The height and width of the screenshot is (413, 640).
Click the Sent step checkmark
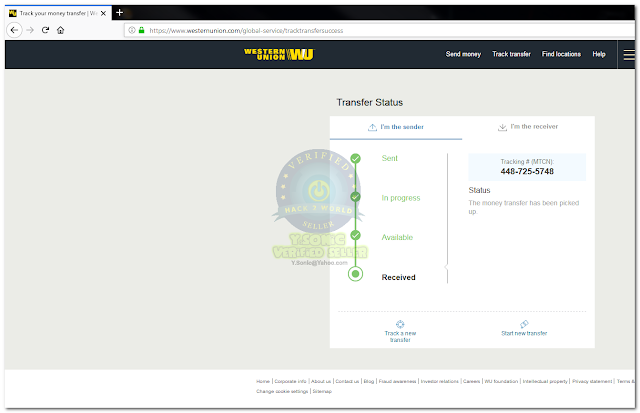coord(356,158)
